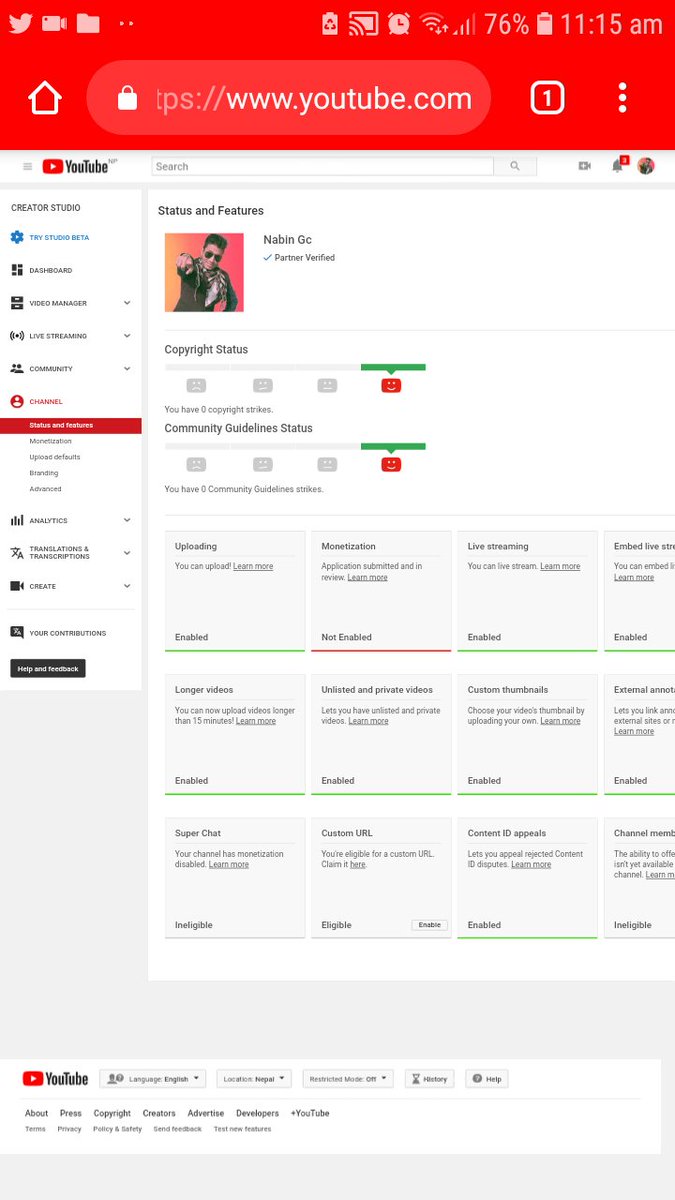
Task: Go to the YouTube home logo in header
Action: pyautogui.click(x=76, y=167)
